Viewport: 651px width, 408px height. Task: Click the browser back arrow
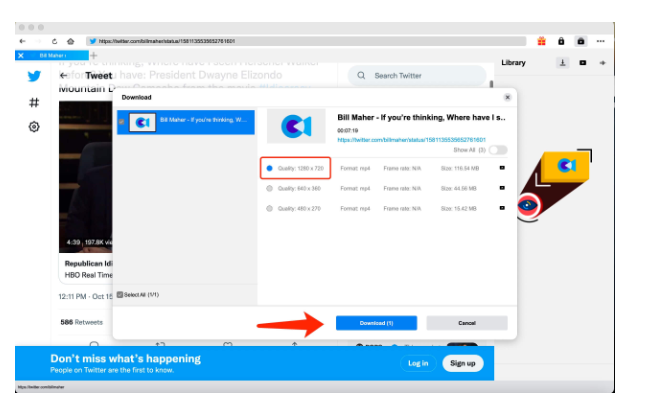22,41
